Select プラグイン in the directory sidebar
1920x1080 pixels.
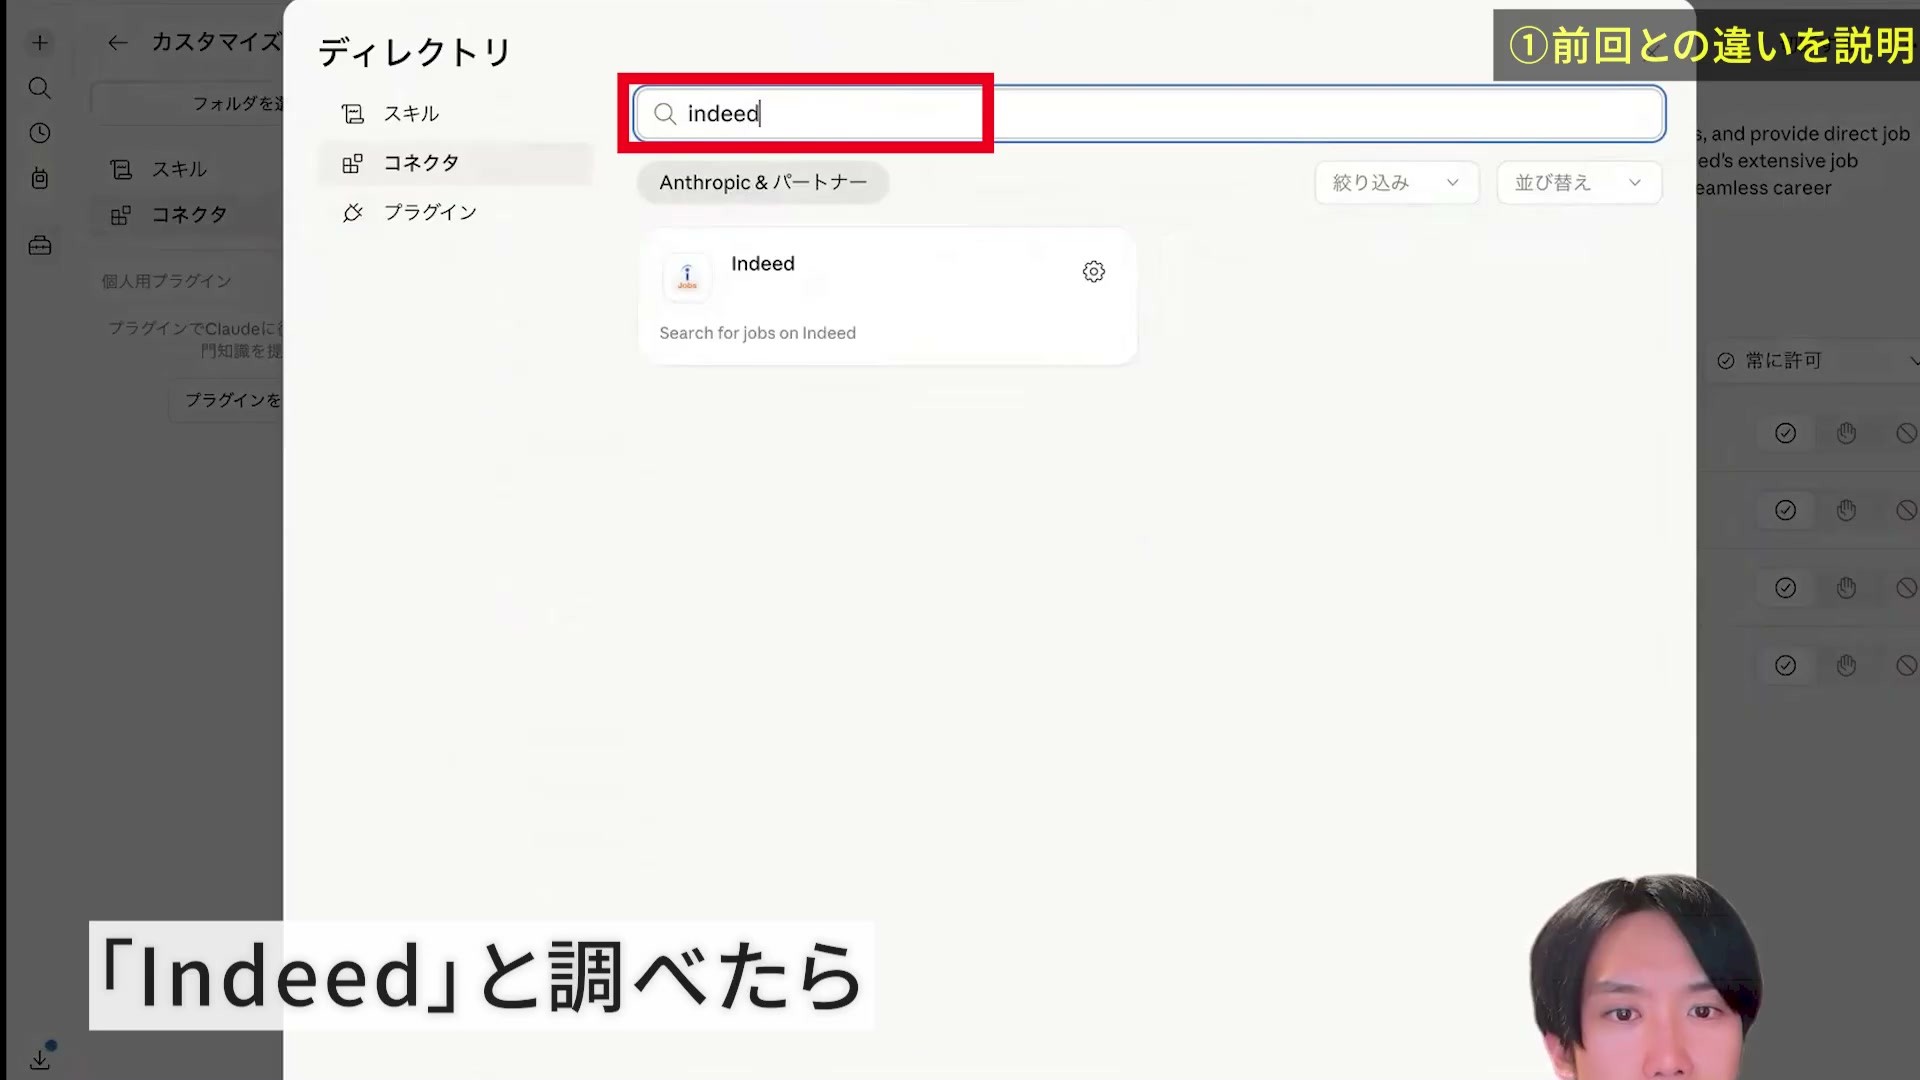pos(455,212)
